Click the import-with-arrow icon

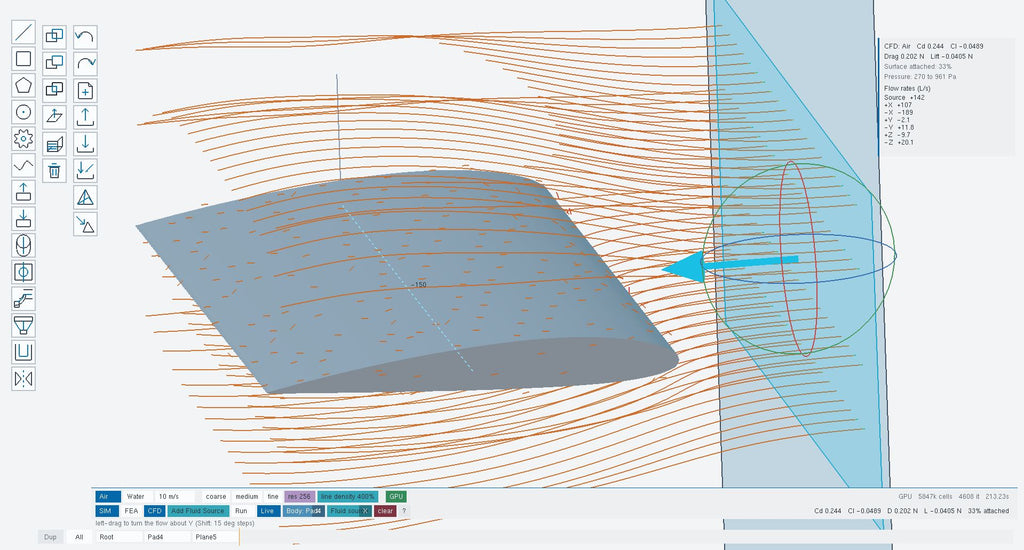click(x=86, y=170)
